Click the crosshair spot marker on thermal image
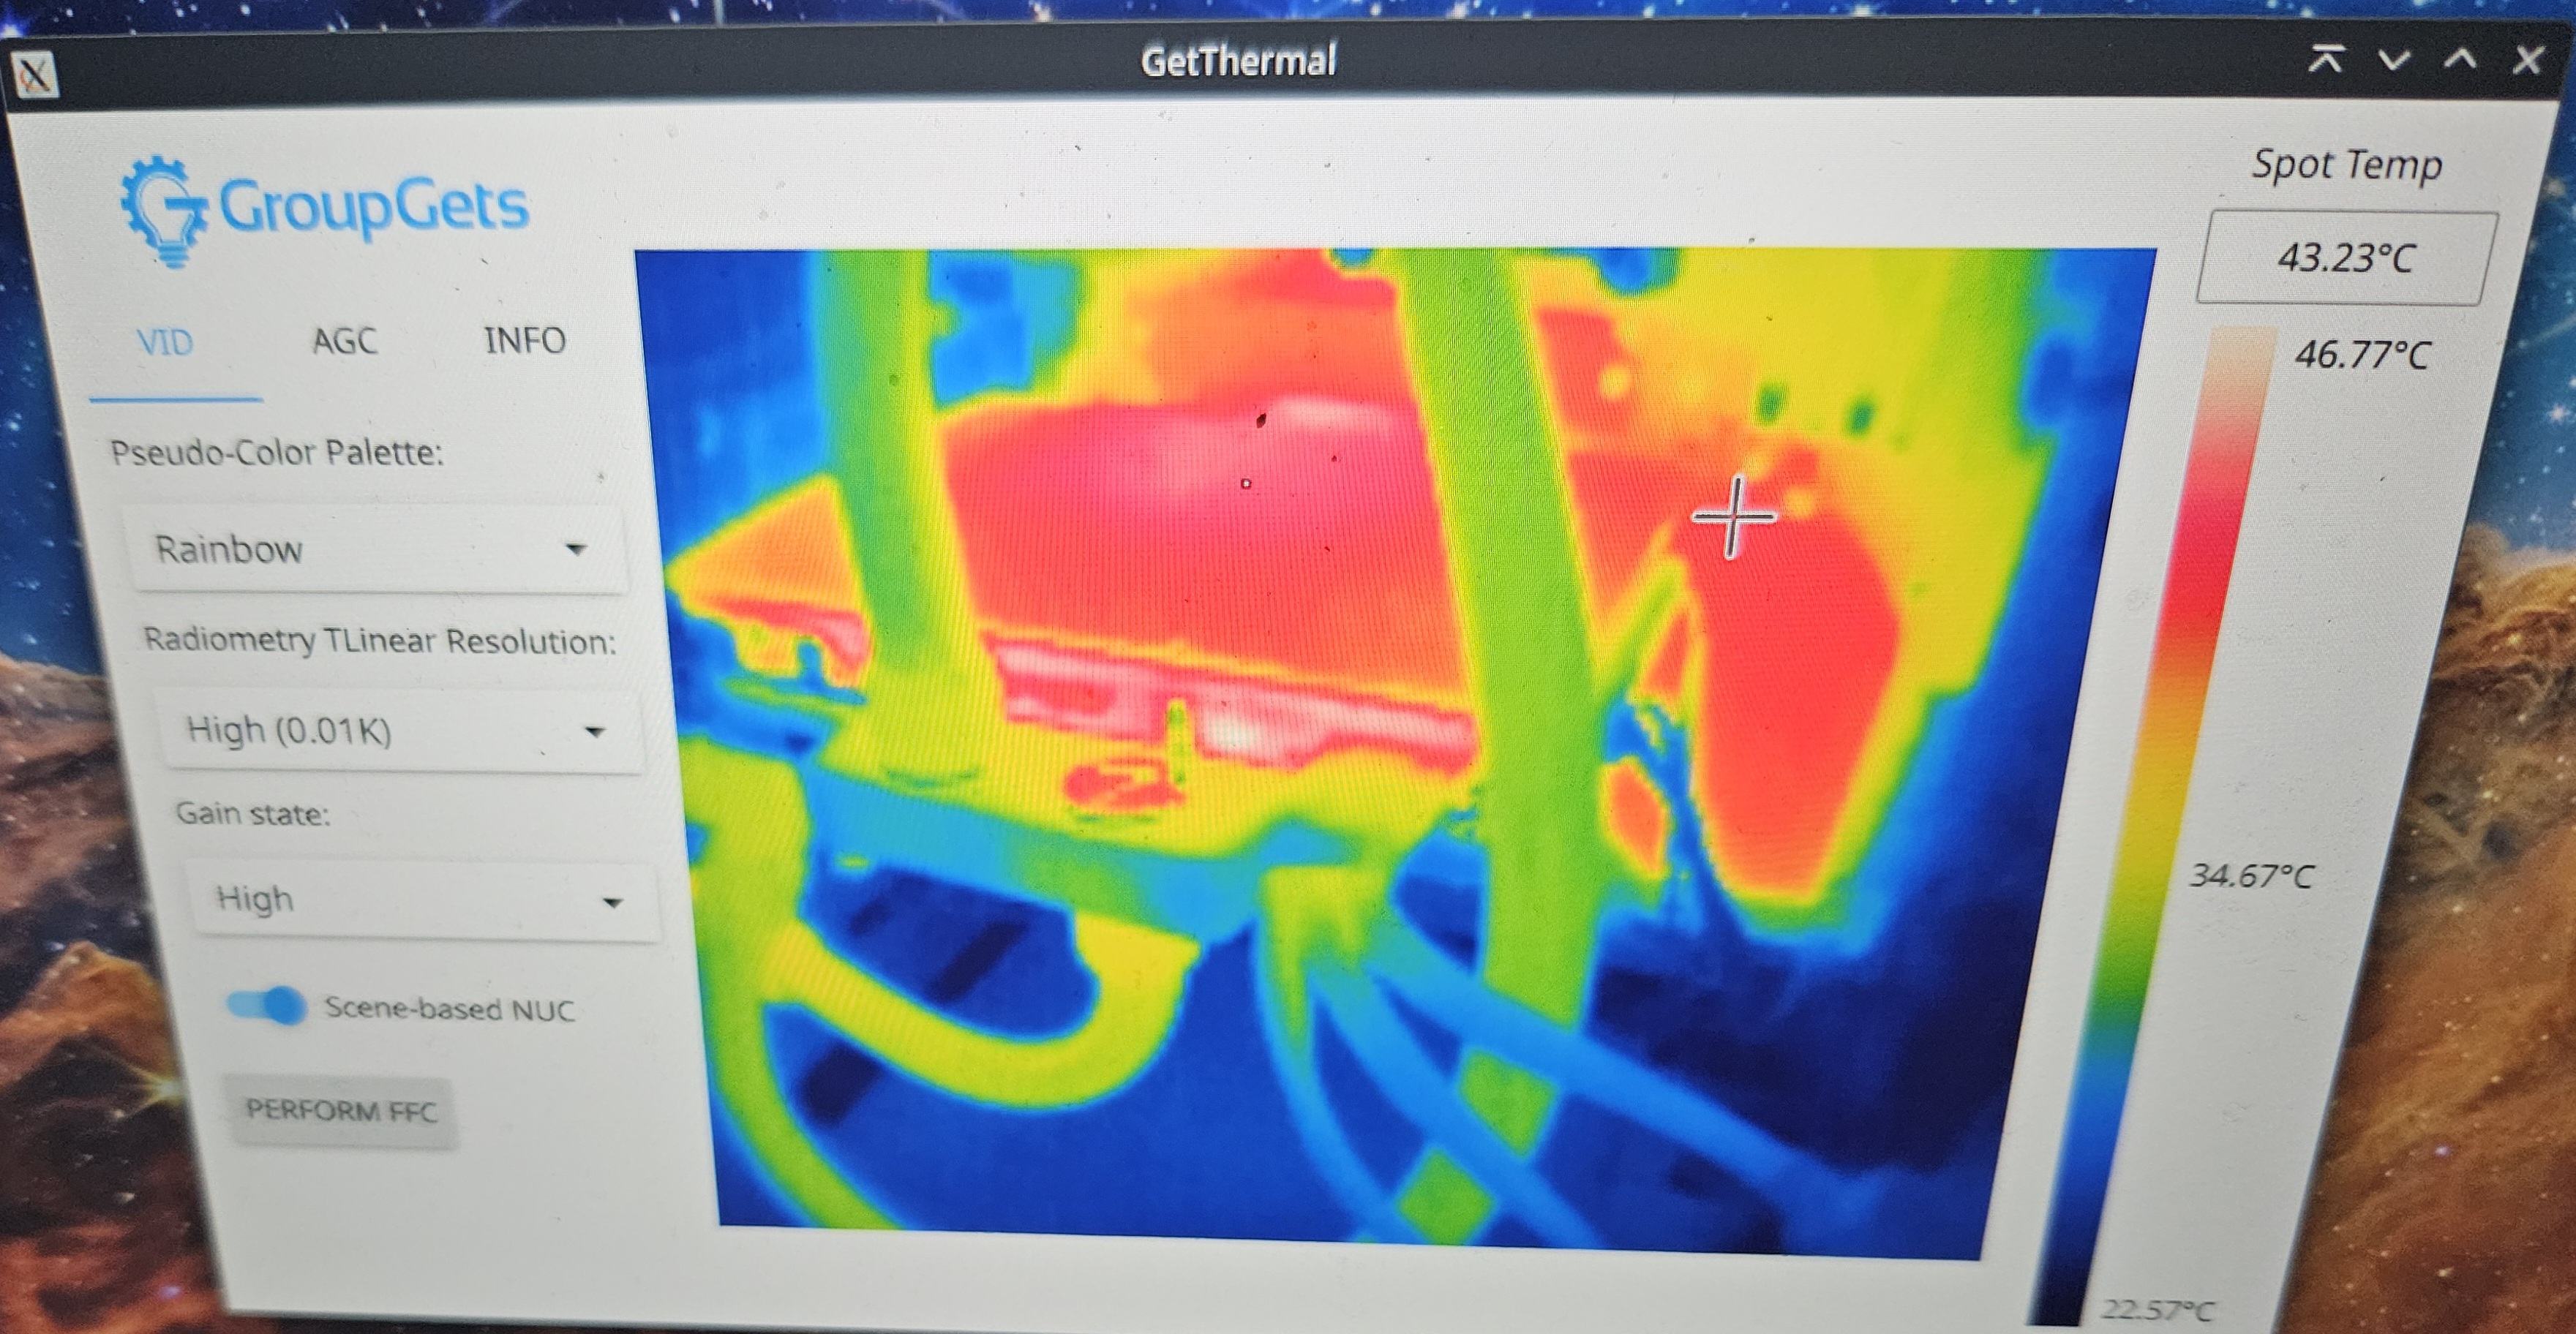The image size is (2576, 1334). 1734,517
